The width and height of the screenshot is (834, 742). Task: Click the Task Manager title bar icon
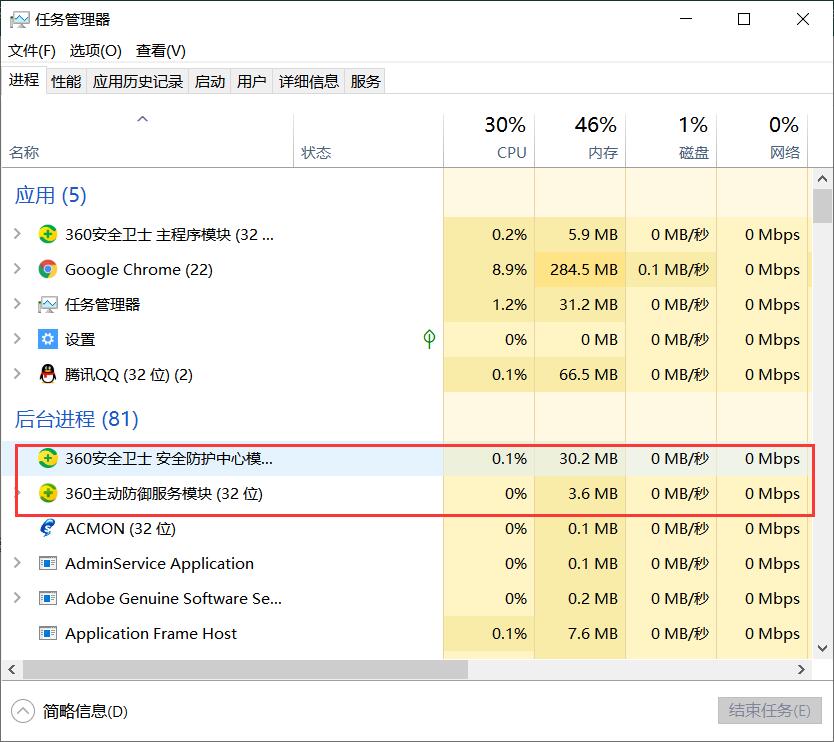click(x=18, y=18)
